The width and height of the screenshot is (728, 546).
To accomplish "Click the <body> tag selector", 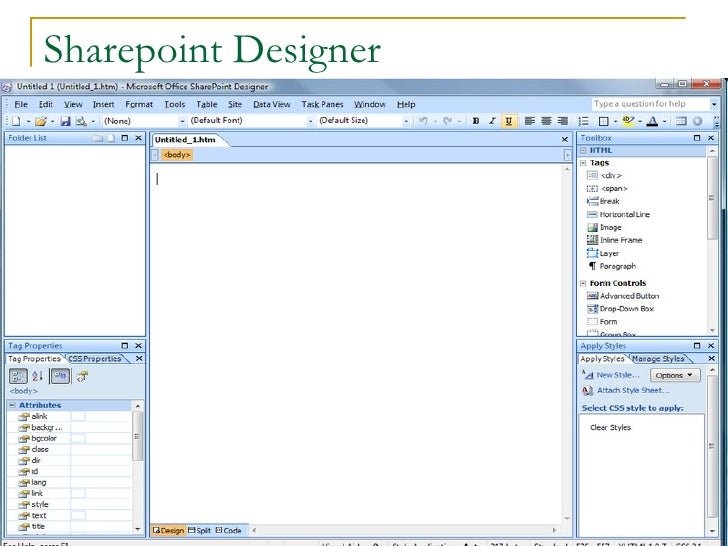I will point(177,155).
